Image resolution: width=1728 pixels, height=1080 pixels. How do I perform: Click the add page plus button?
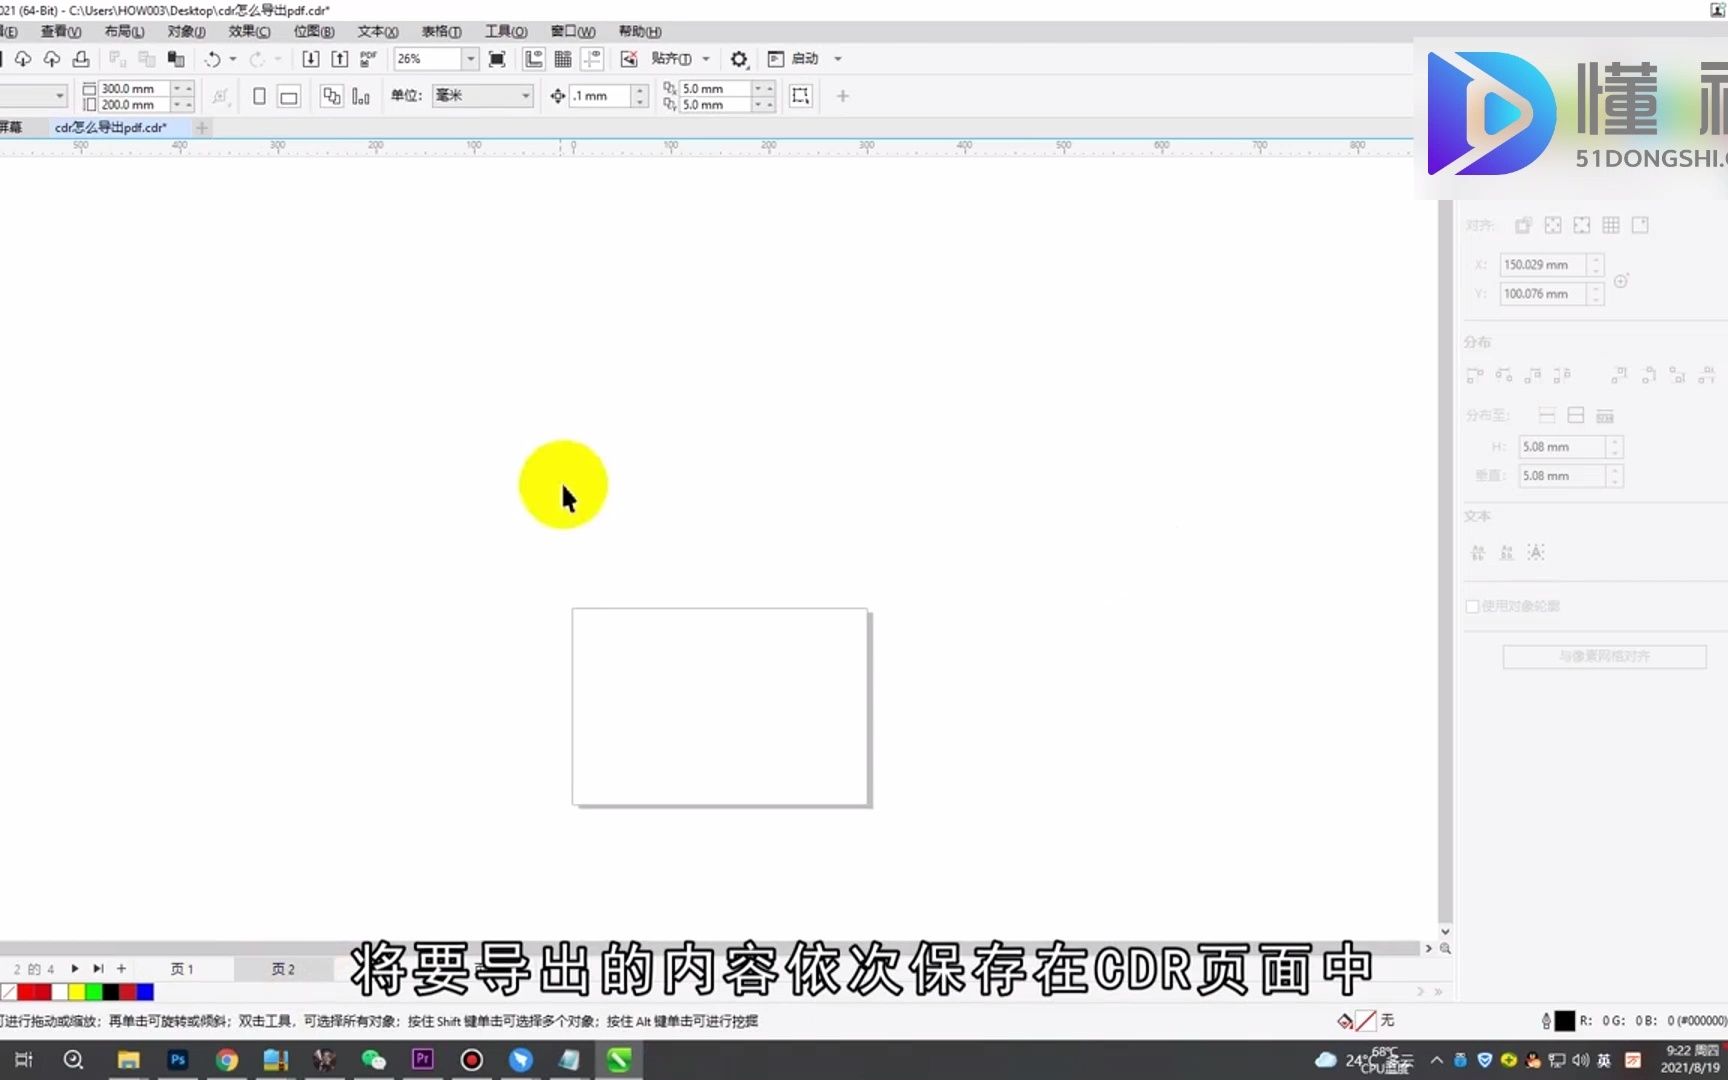(x=121, y=969)
